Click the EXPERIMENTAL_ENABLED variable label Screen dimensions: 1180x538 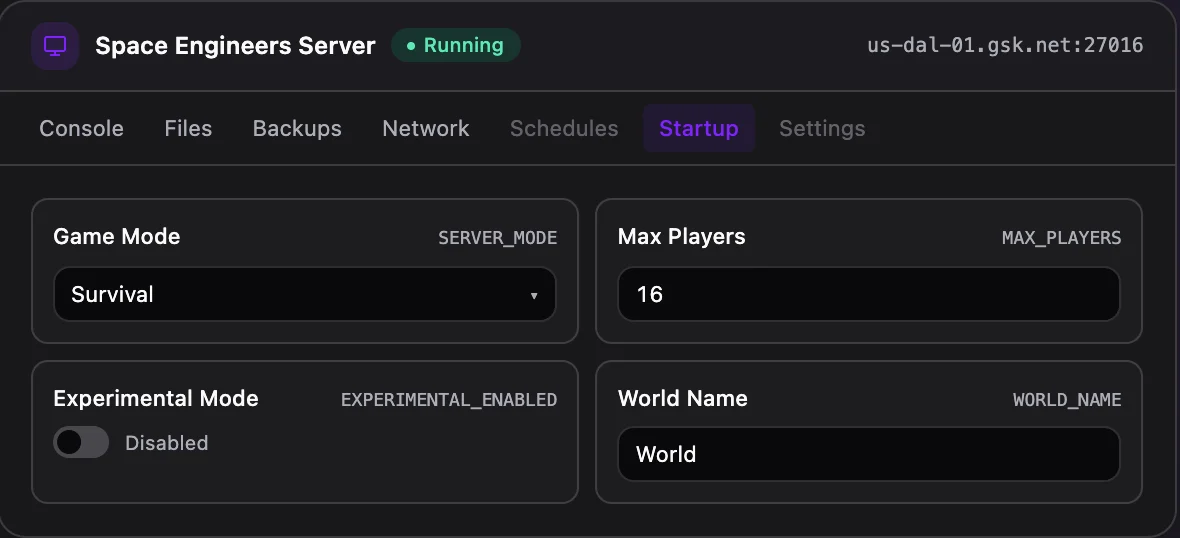click(x=449, y=400)
